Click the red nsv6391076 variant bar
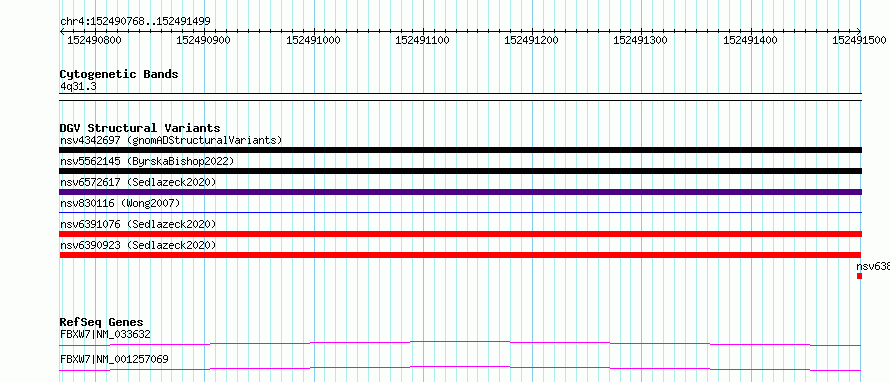This screenshot has width=890, height=382. click(x=460, y=234)
